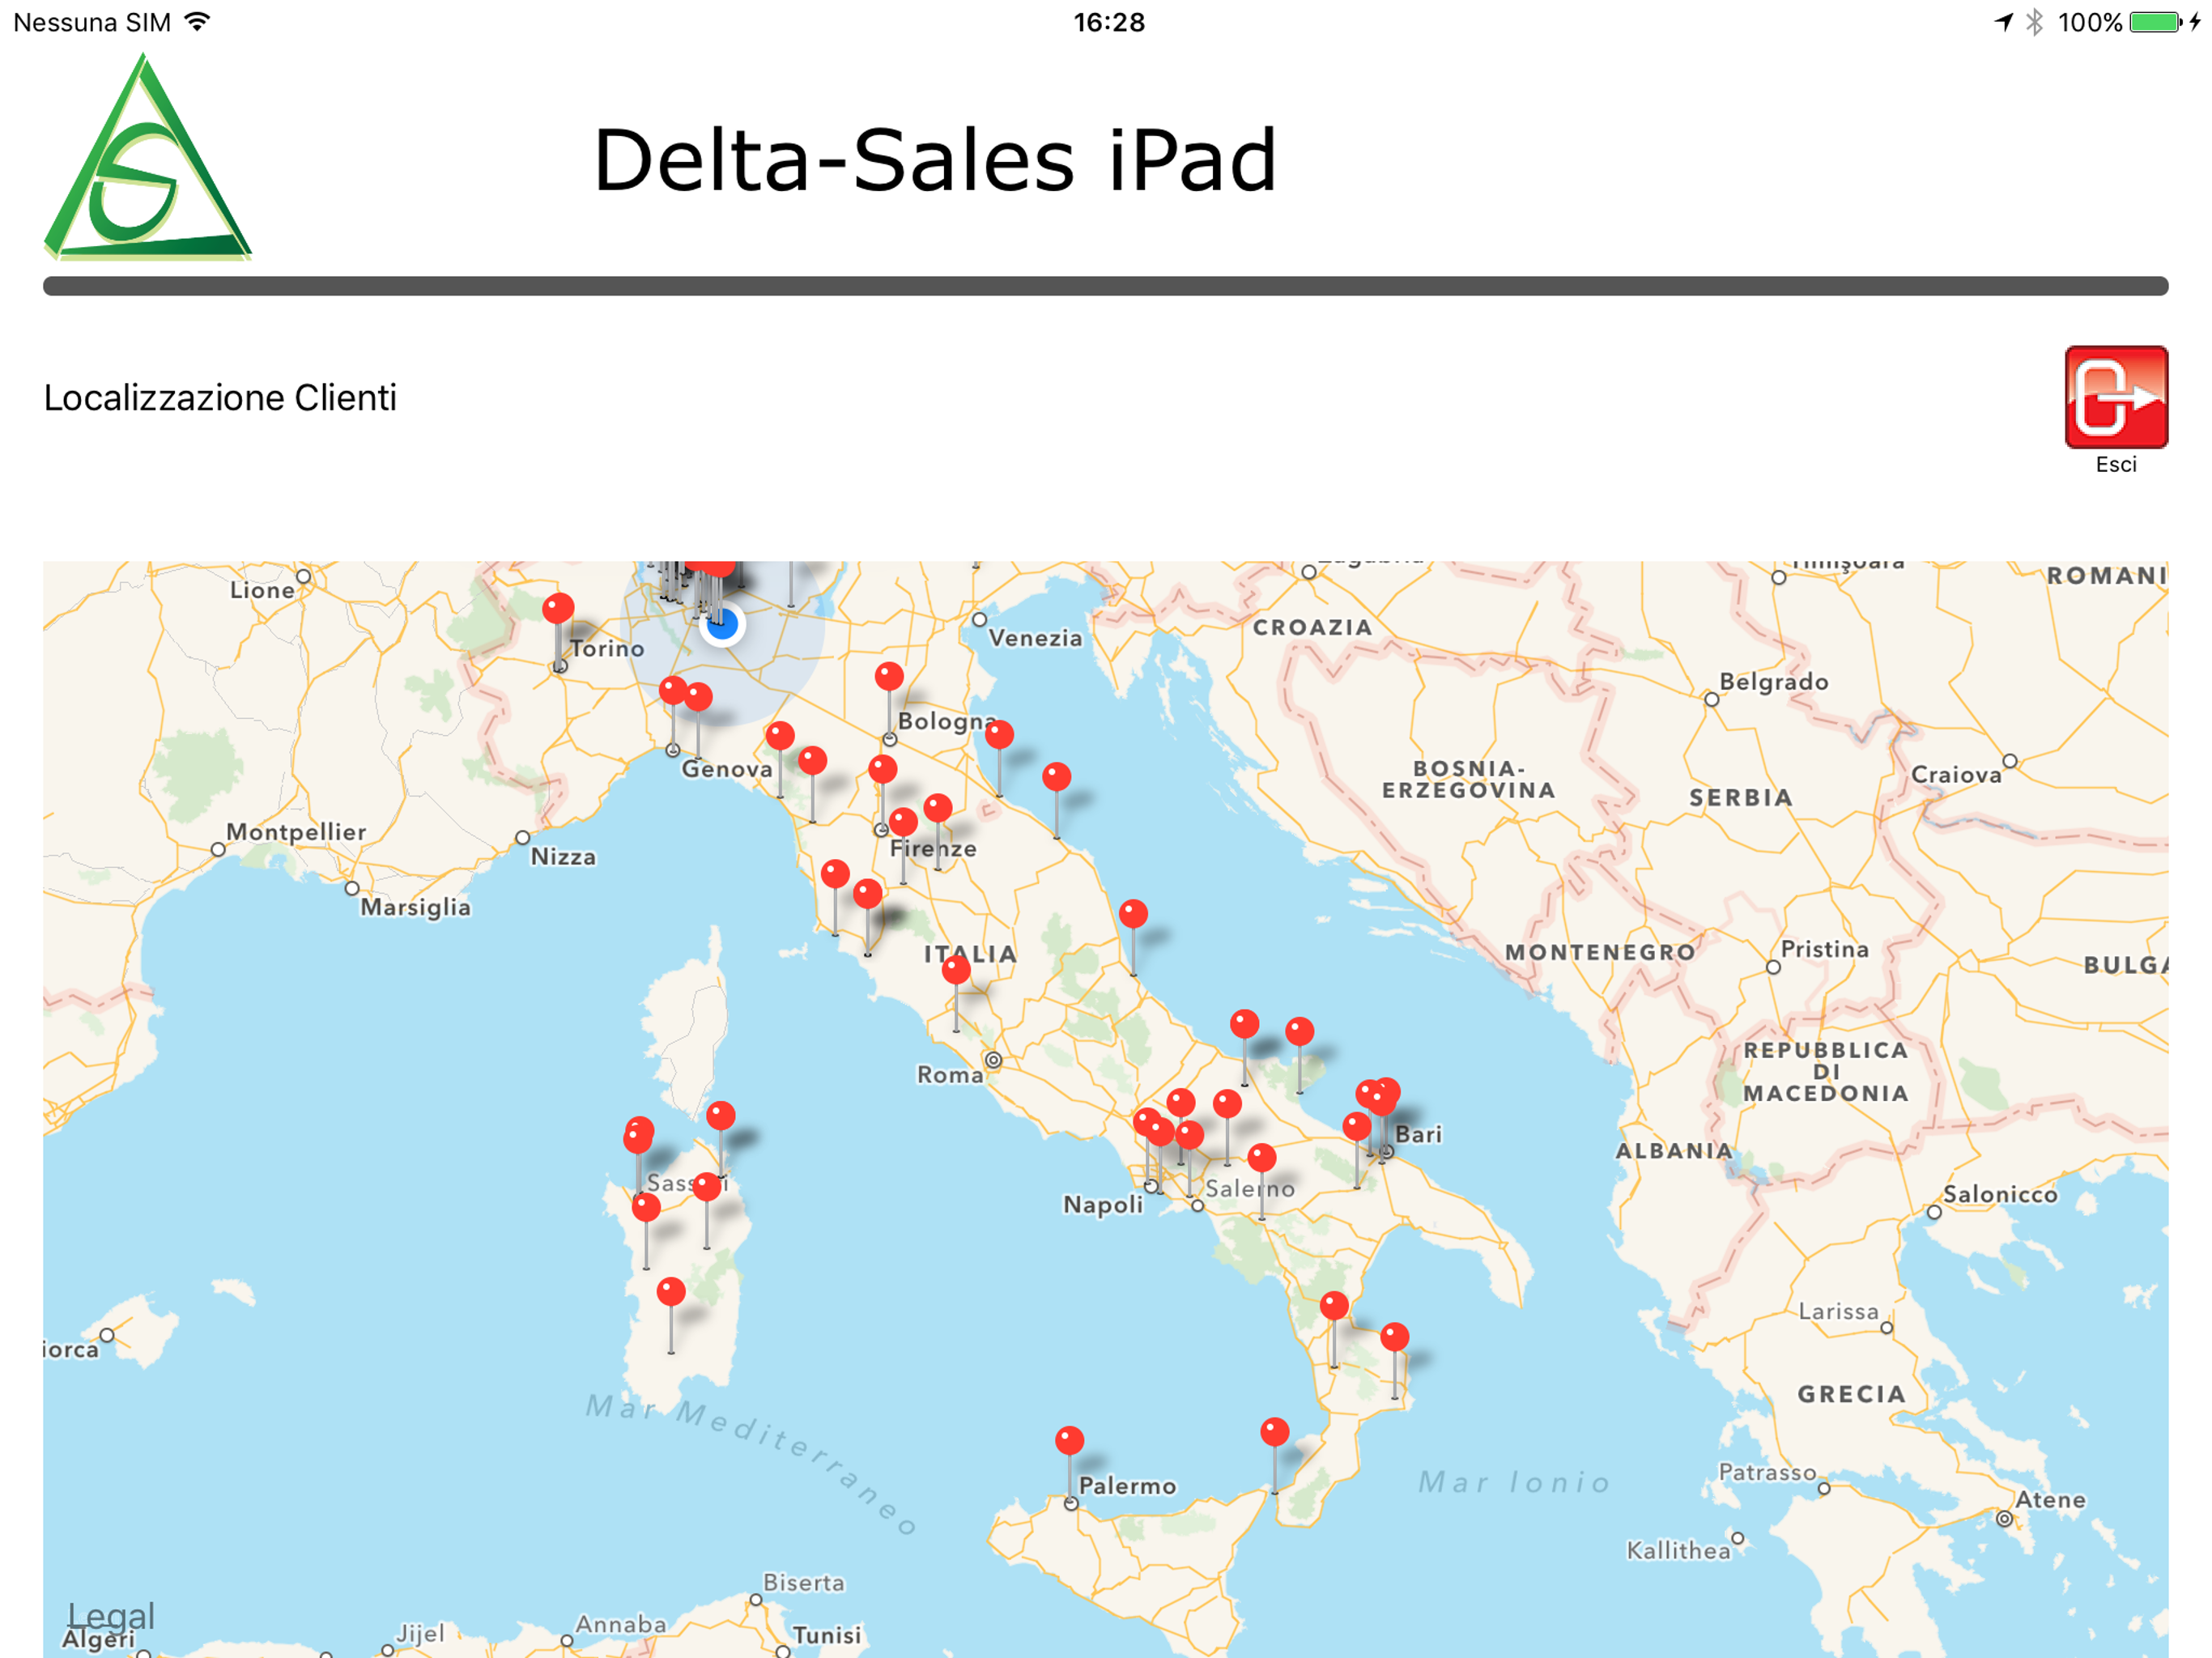
Task: Select the lone pin on central Adriatic coast
Action: (1133, 913)
